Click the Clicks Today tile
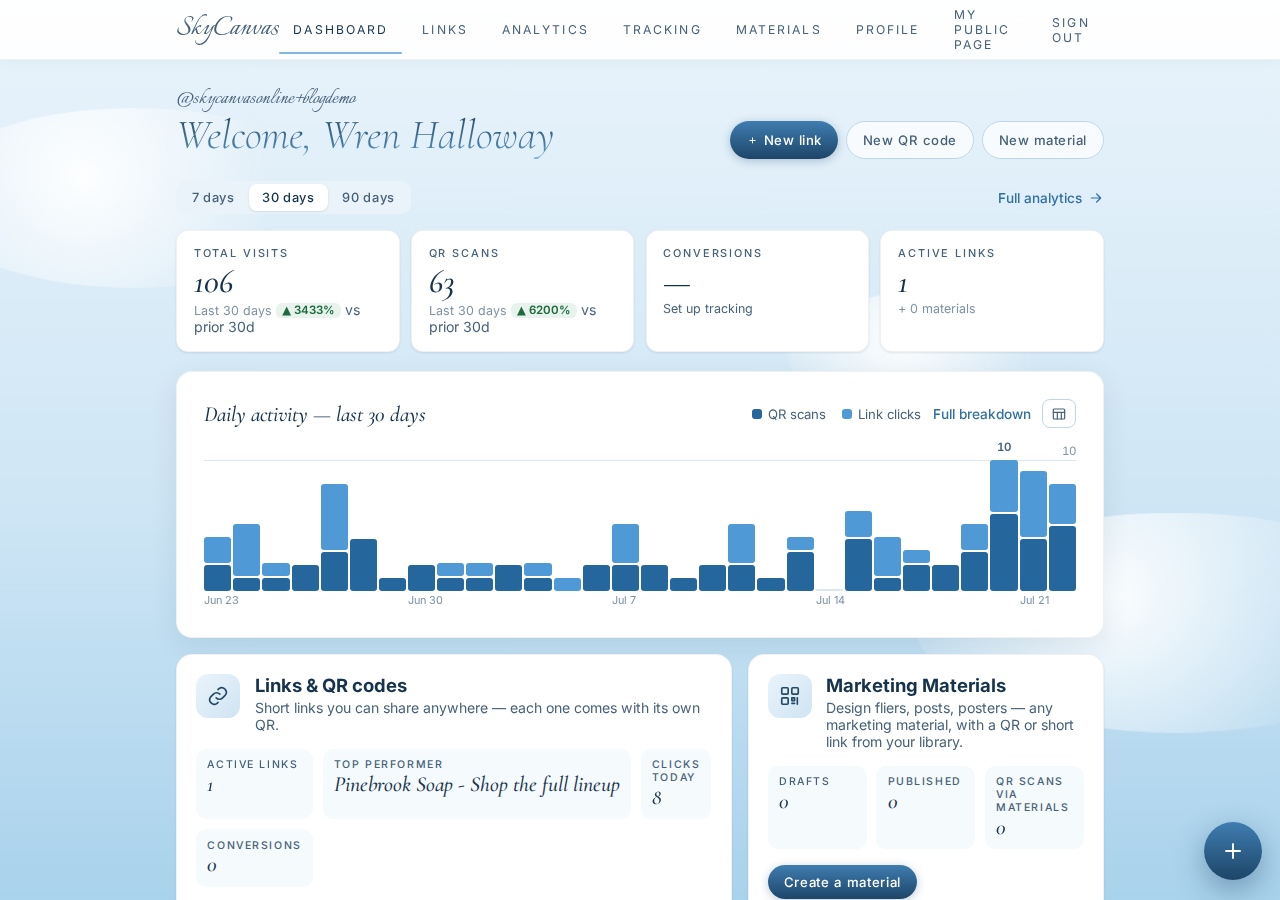Viewport: 1280px width, 900px height. [676, 784]
